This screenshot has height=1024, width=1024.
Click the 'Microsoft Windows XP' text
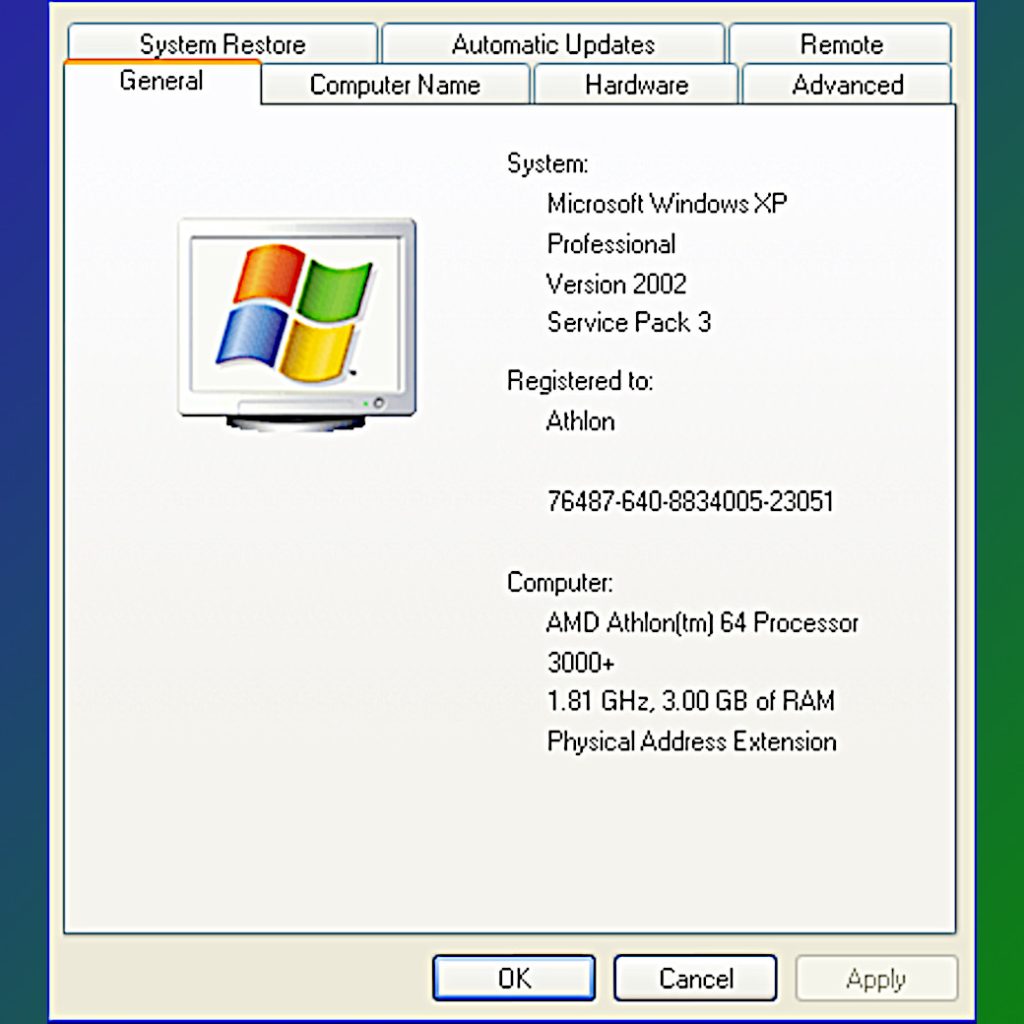[x=667, y=203]
